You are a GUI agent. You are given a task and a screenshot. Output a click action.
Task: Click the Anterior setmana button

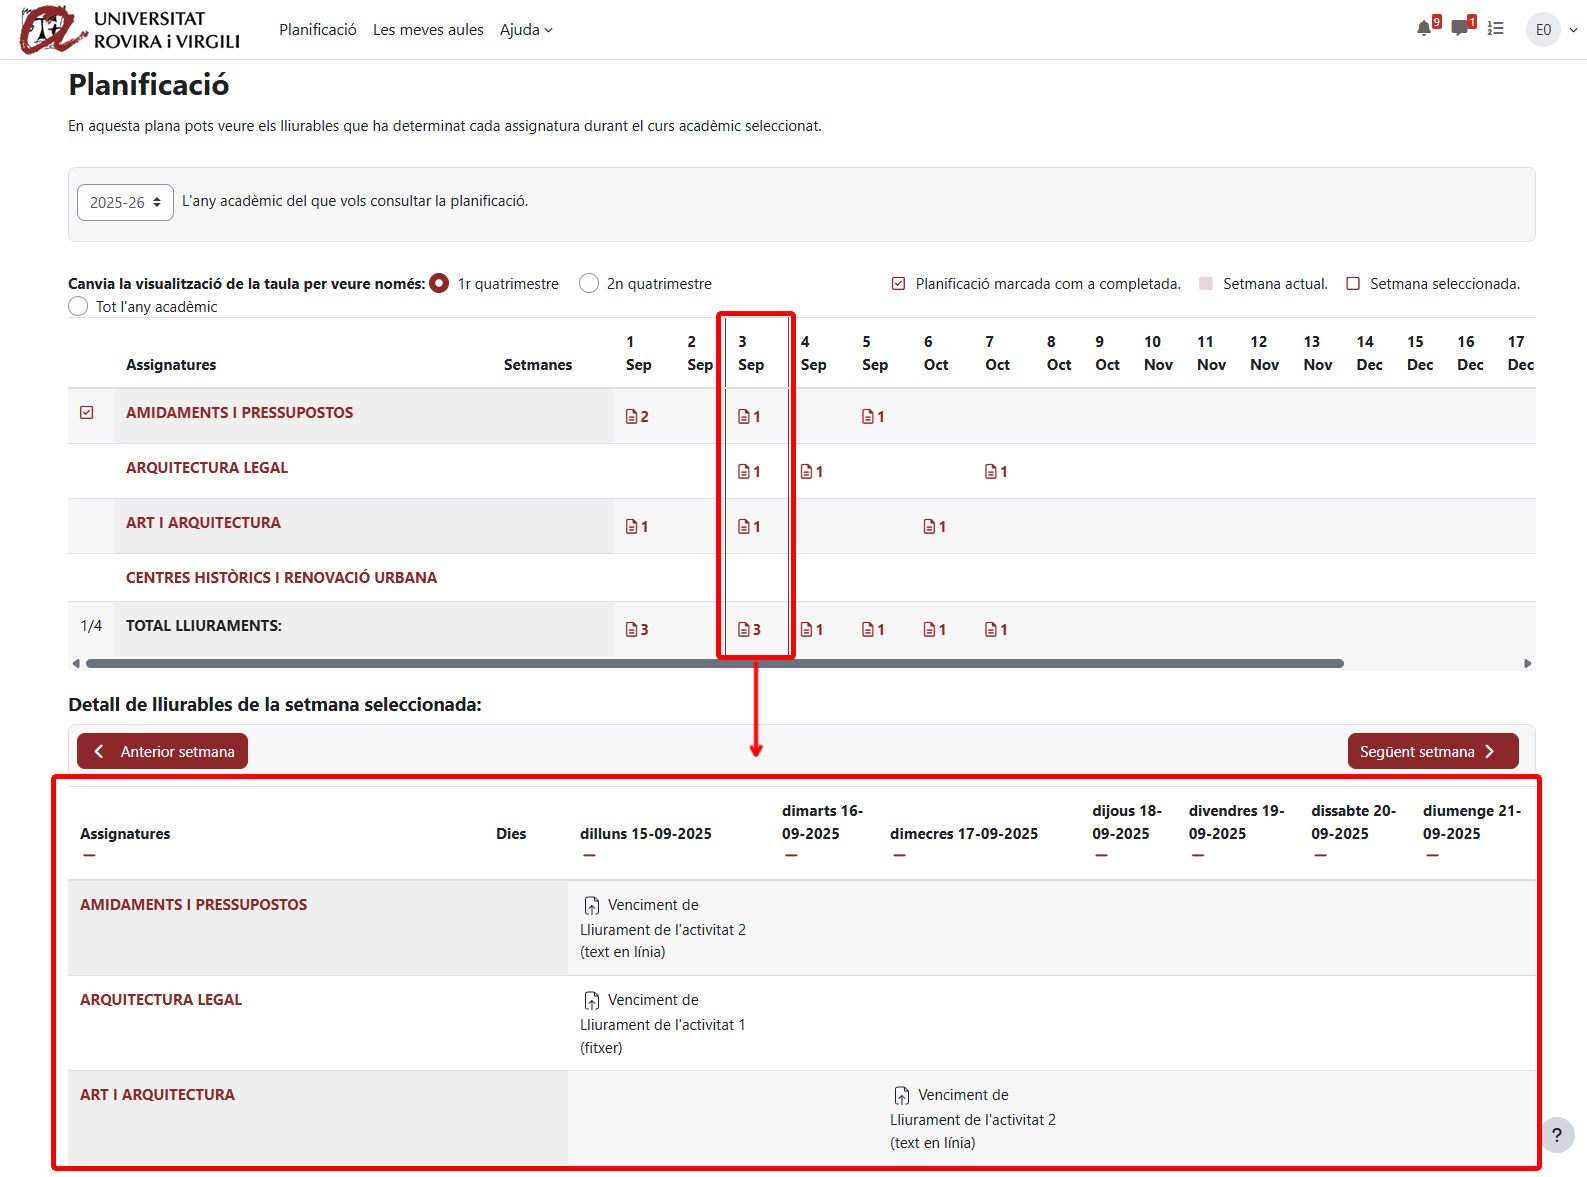(163, 752)
